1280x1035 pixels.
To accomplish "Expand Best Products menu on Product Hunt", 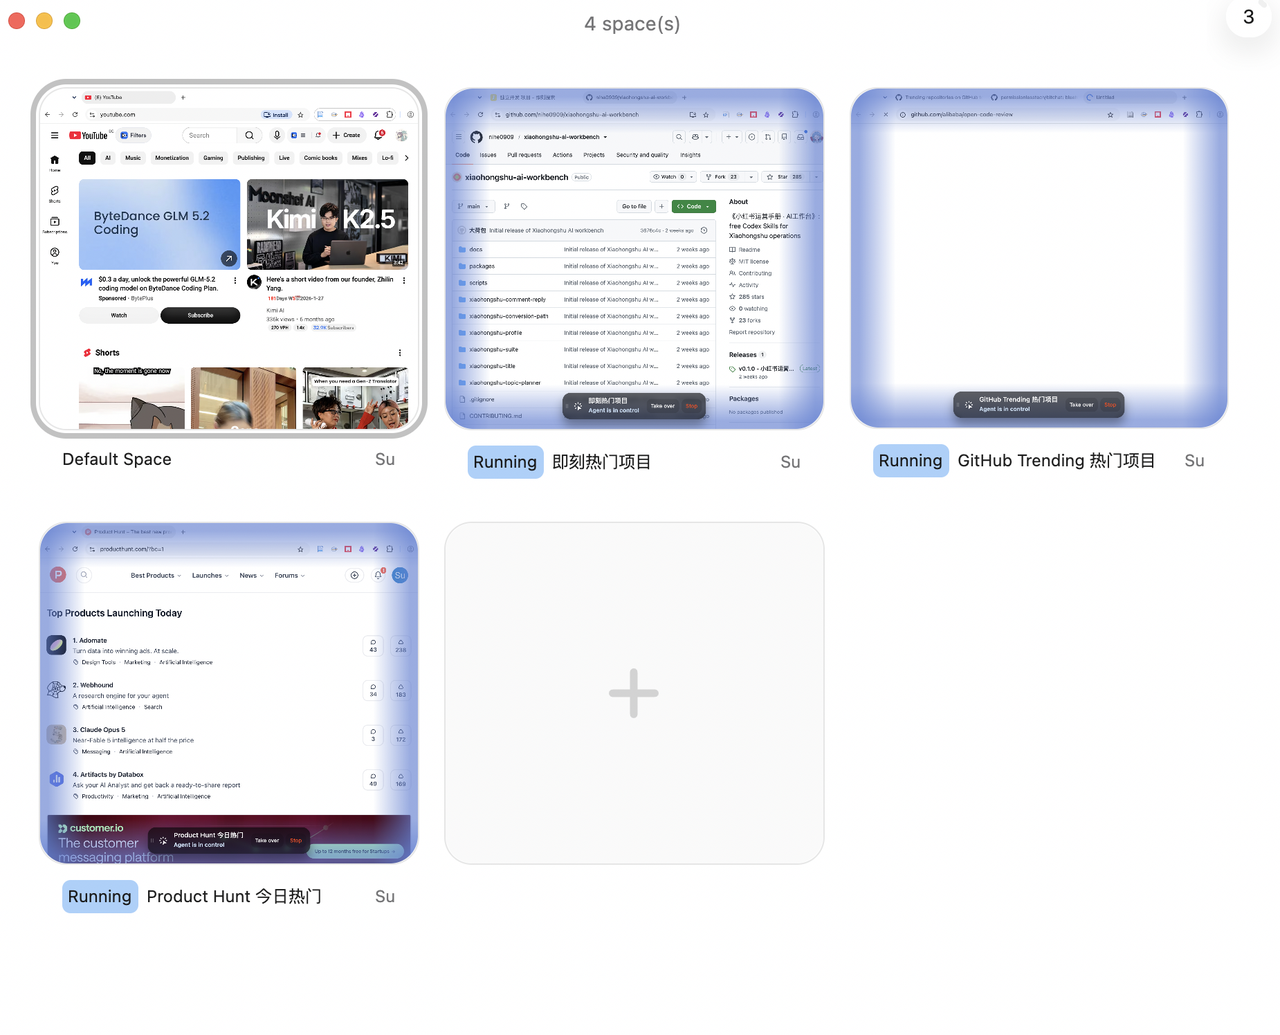I will tap(156, 576).
